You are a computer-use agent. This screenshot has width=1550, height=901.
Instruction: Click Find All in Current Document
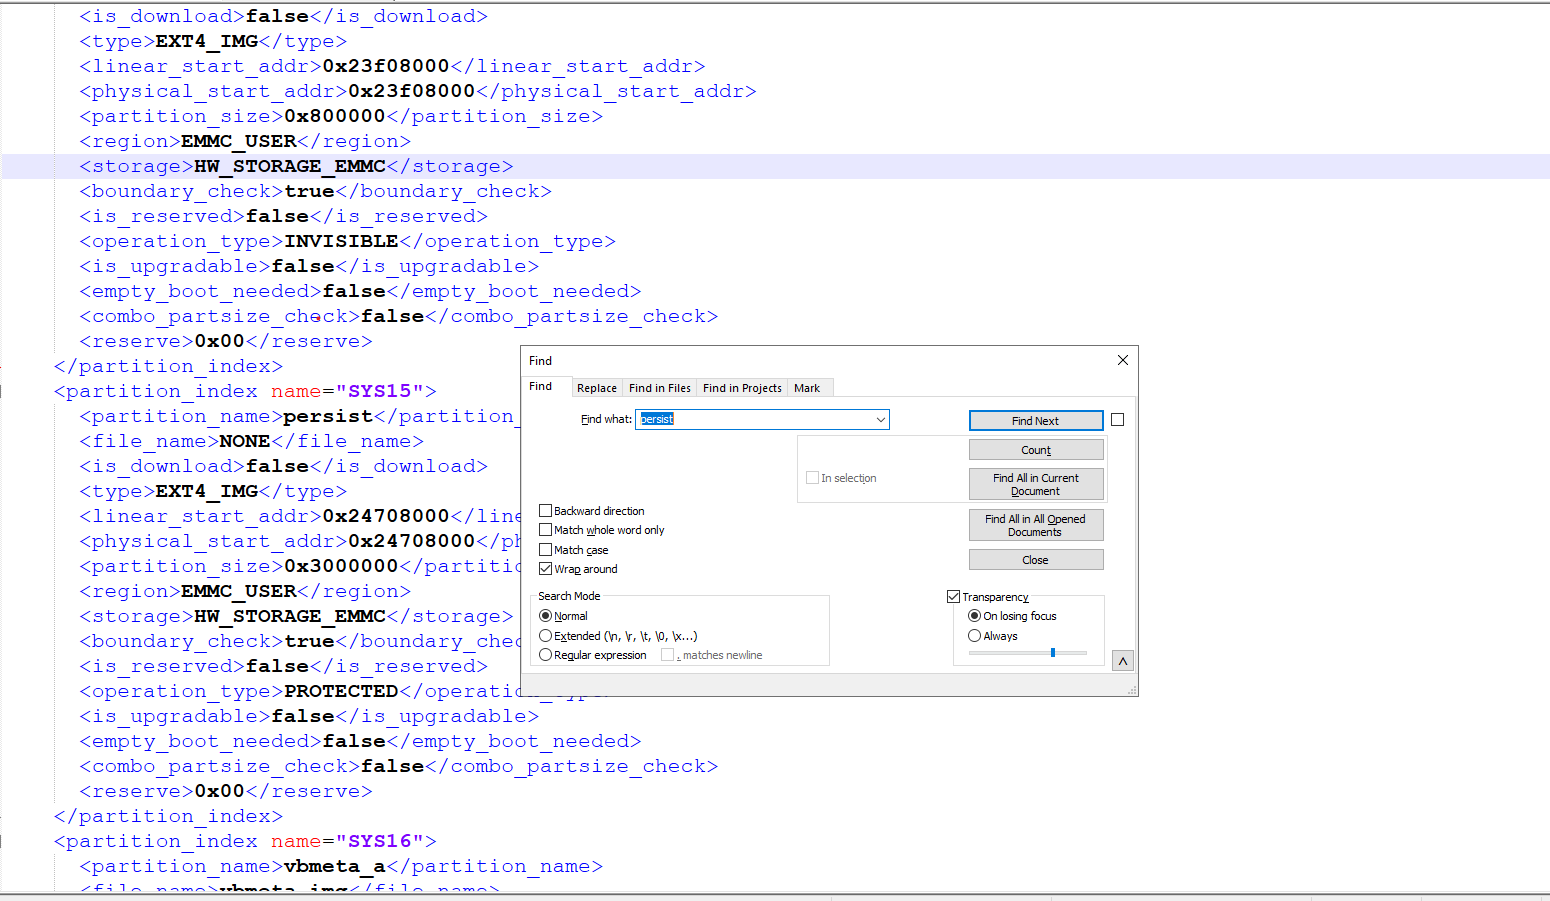pos(1036,484)
